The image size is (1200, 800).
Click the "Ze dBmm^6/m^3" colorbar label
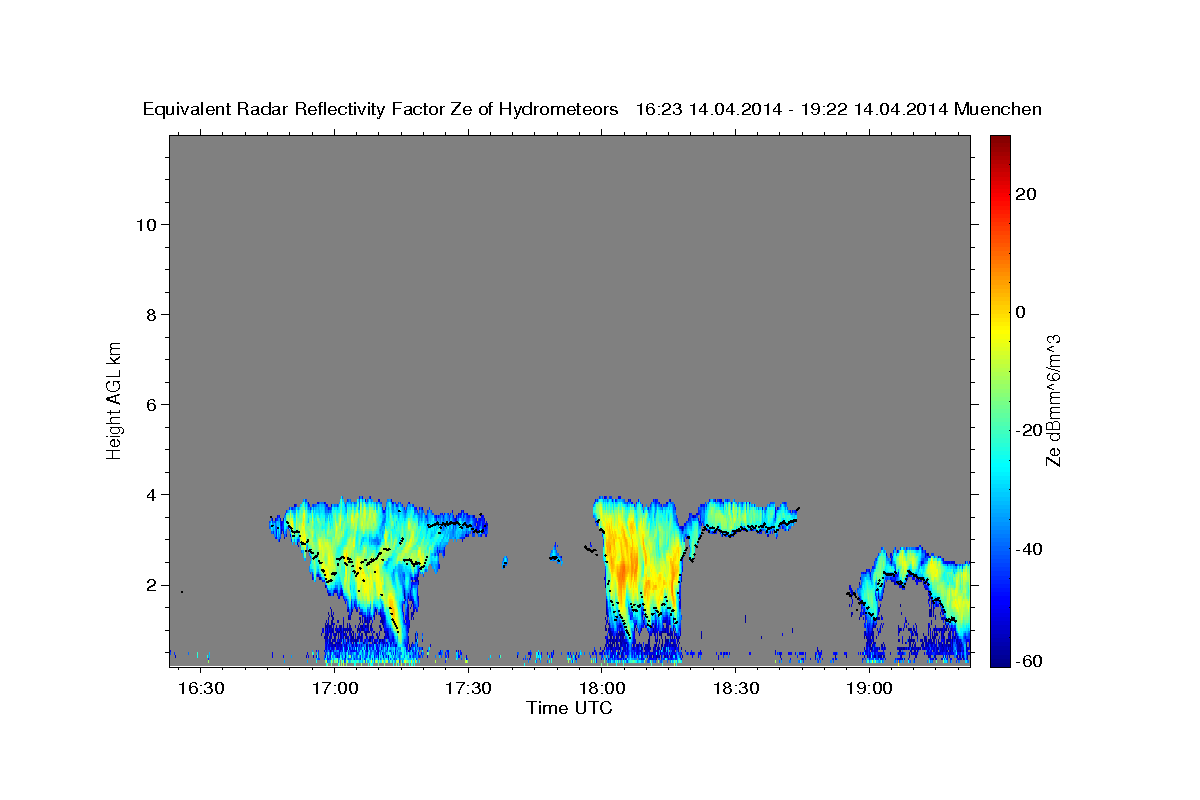[x=1054, y=400]
